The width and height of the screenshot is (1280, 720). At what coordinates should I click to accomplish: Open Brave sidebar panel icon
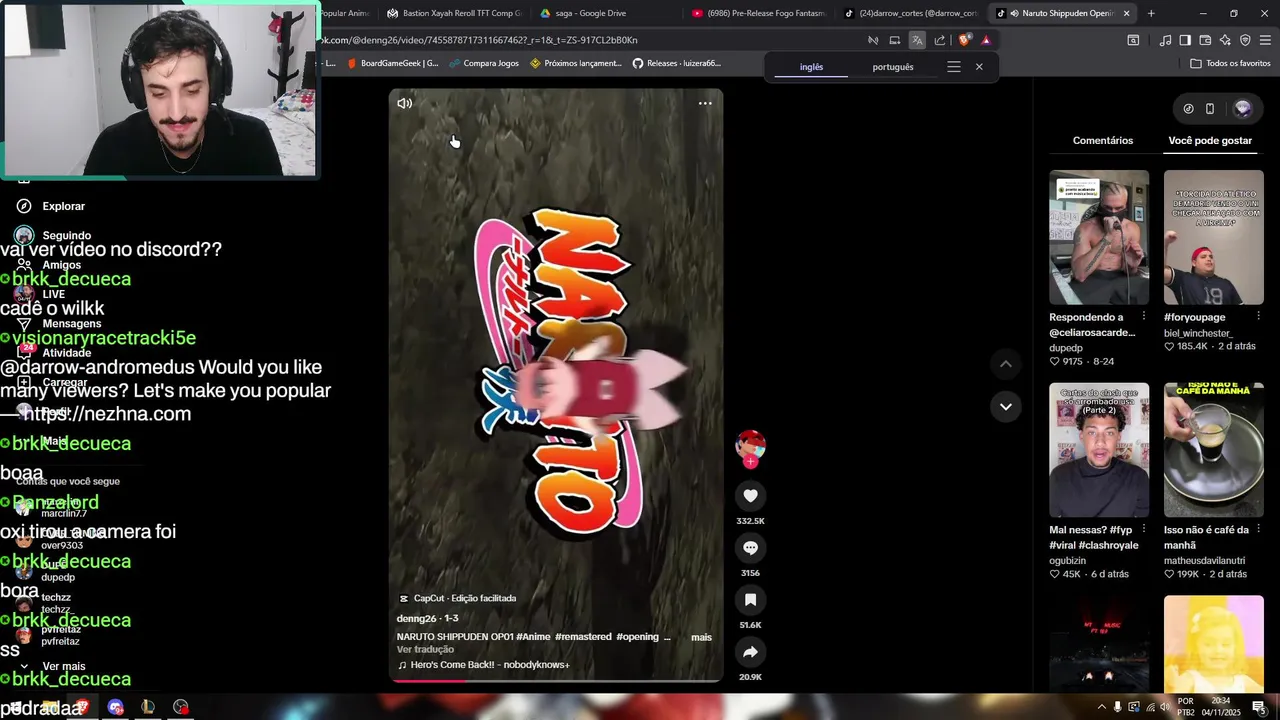tap(1185, 40)
